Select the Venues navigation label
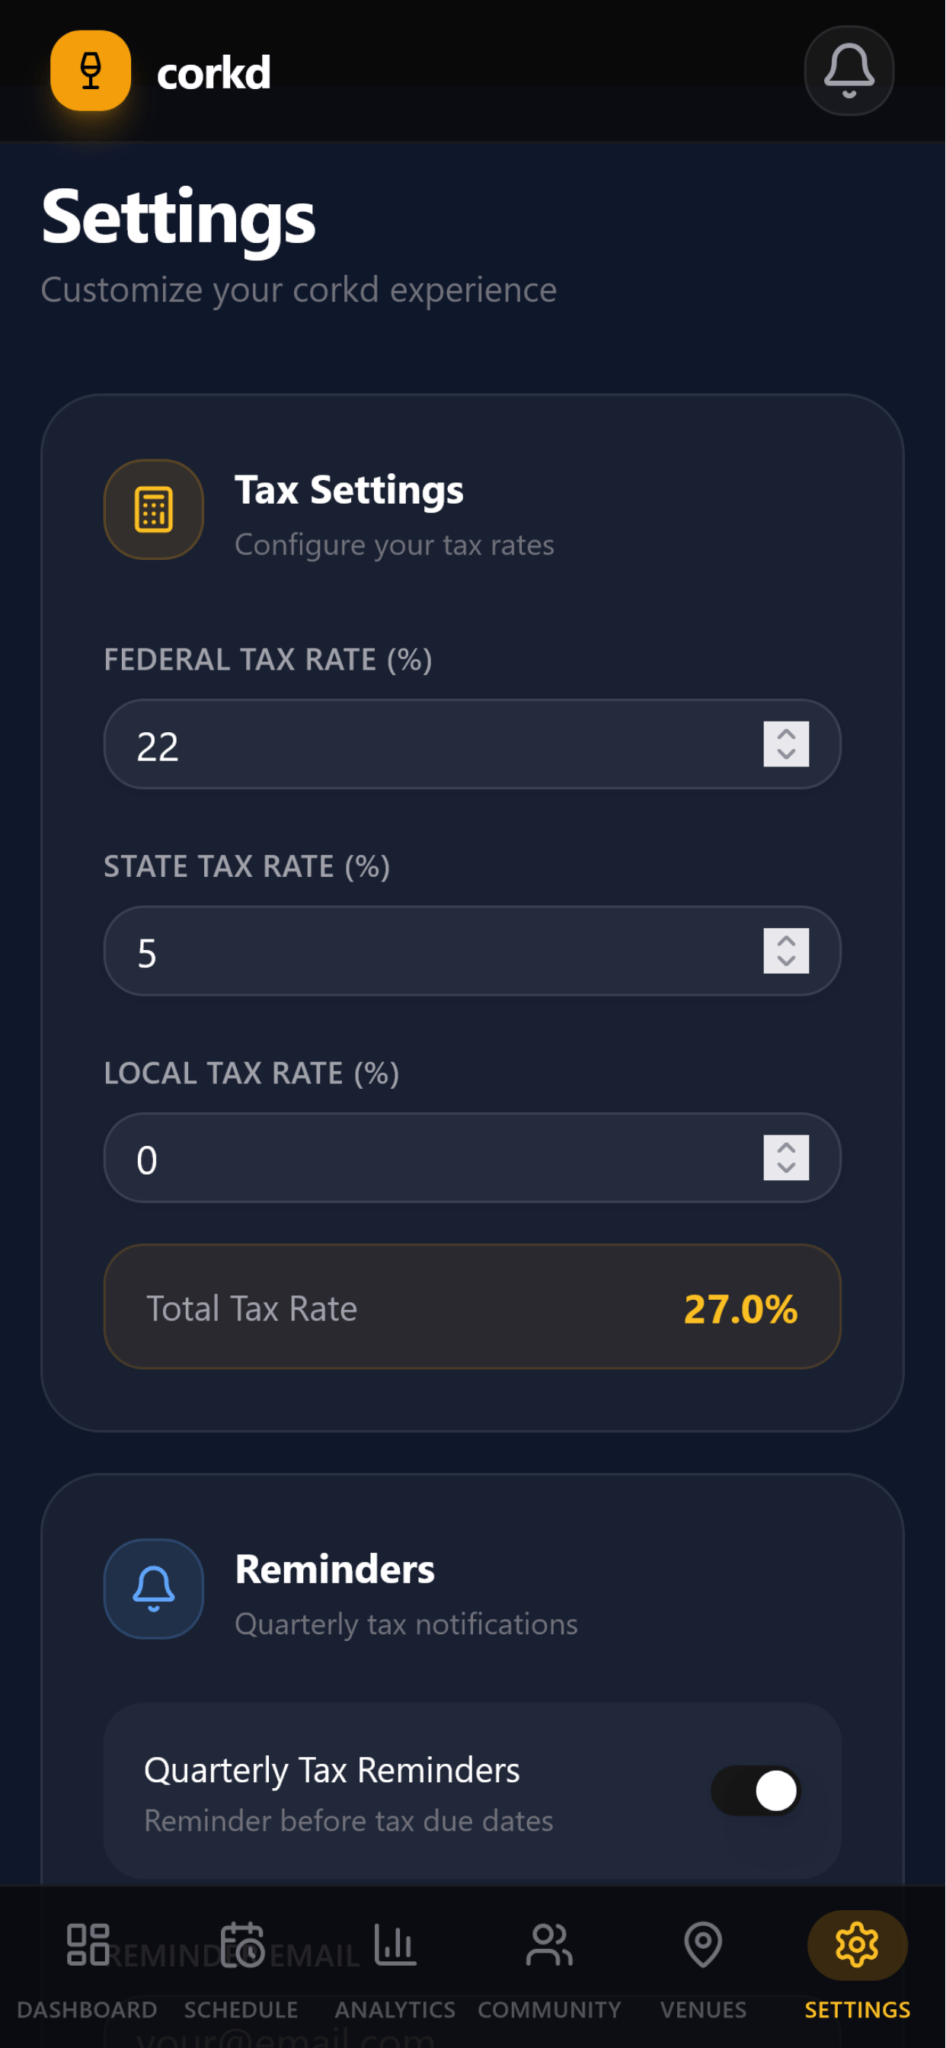The image size is (946, 2048). (702, 2010)
